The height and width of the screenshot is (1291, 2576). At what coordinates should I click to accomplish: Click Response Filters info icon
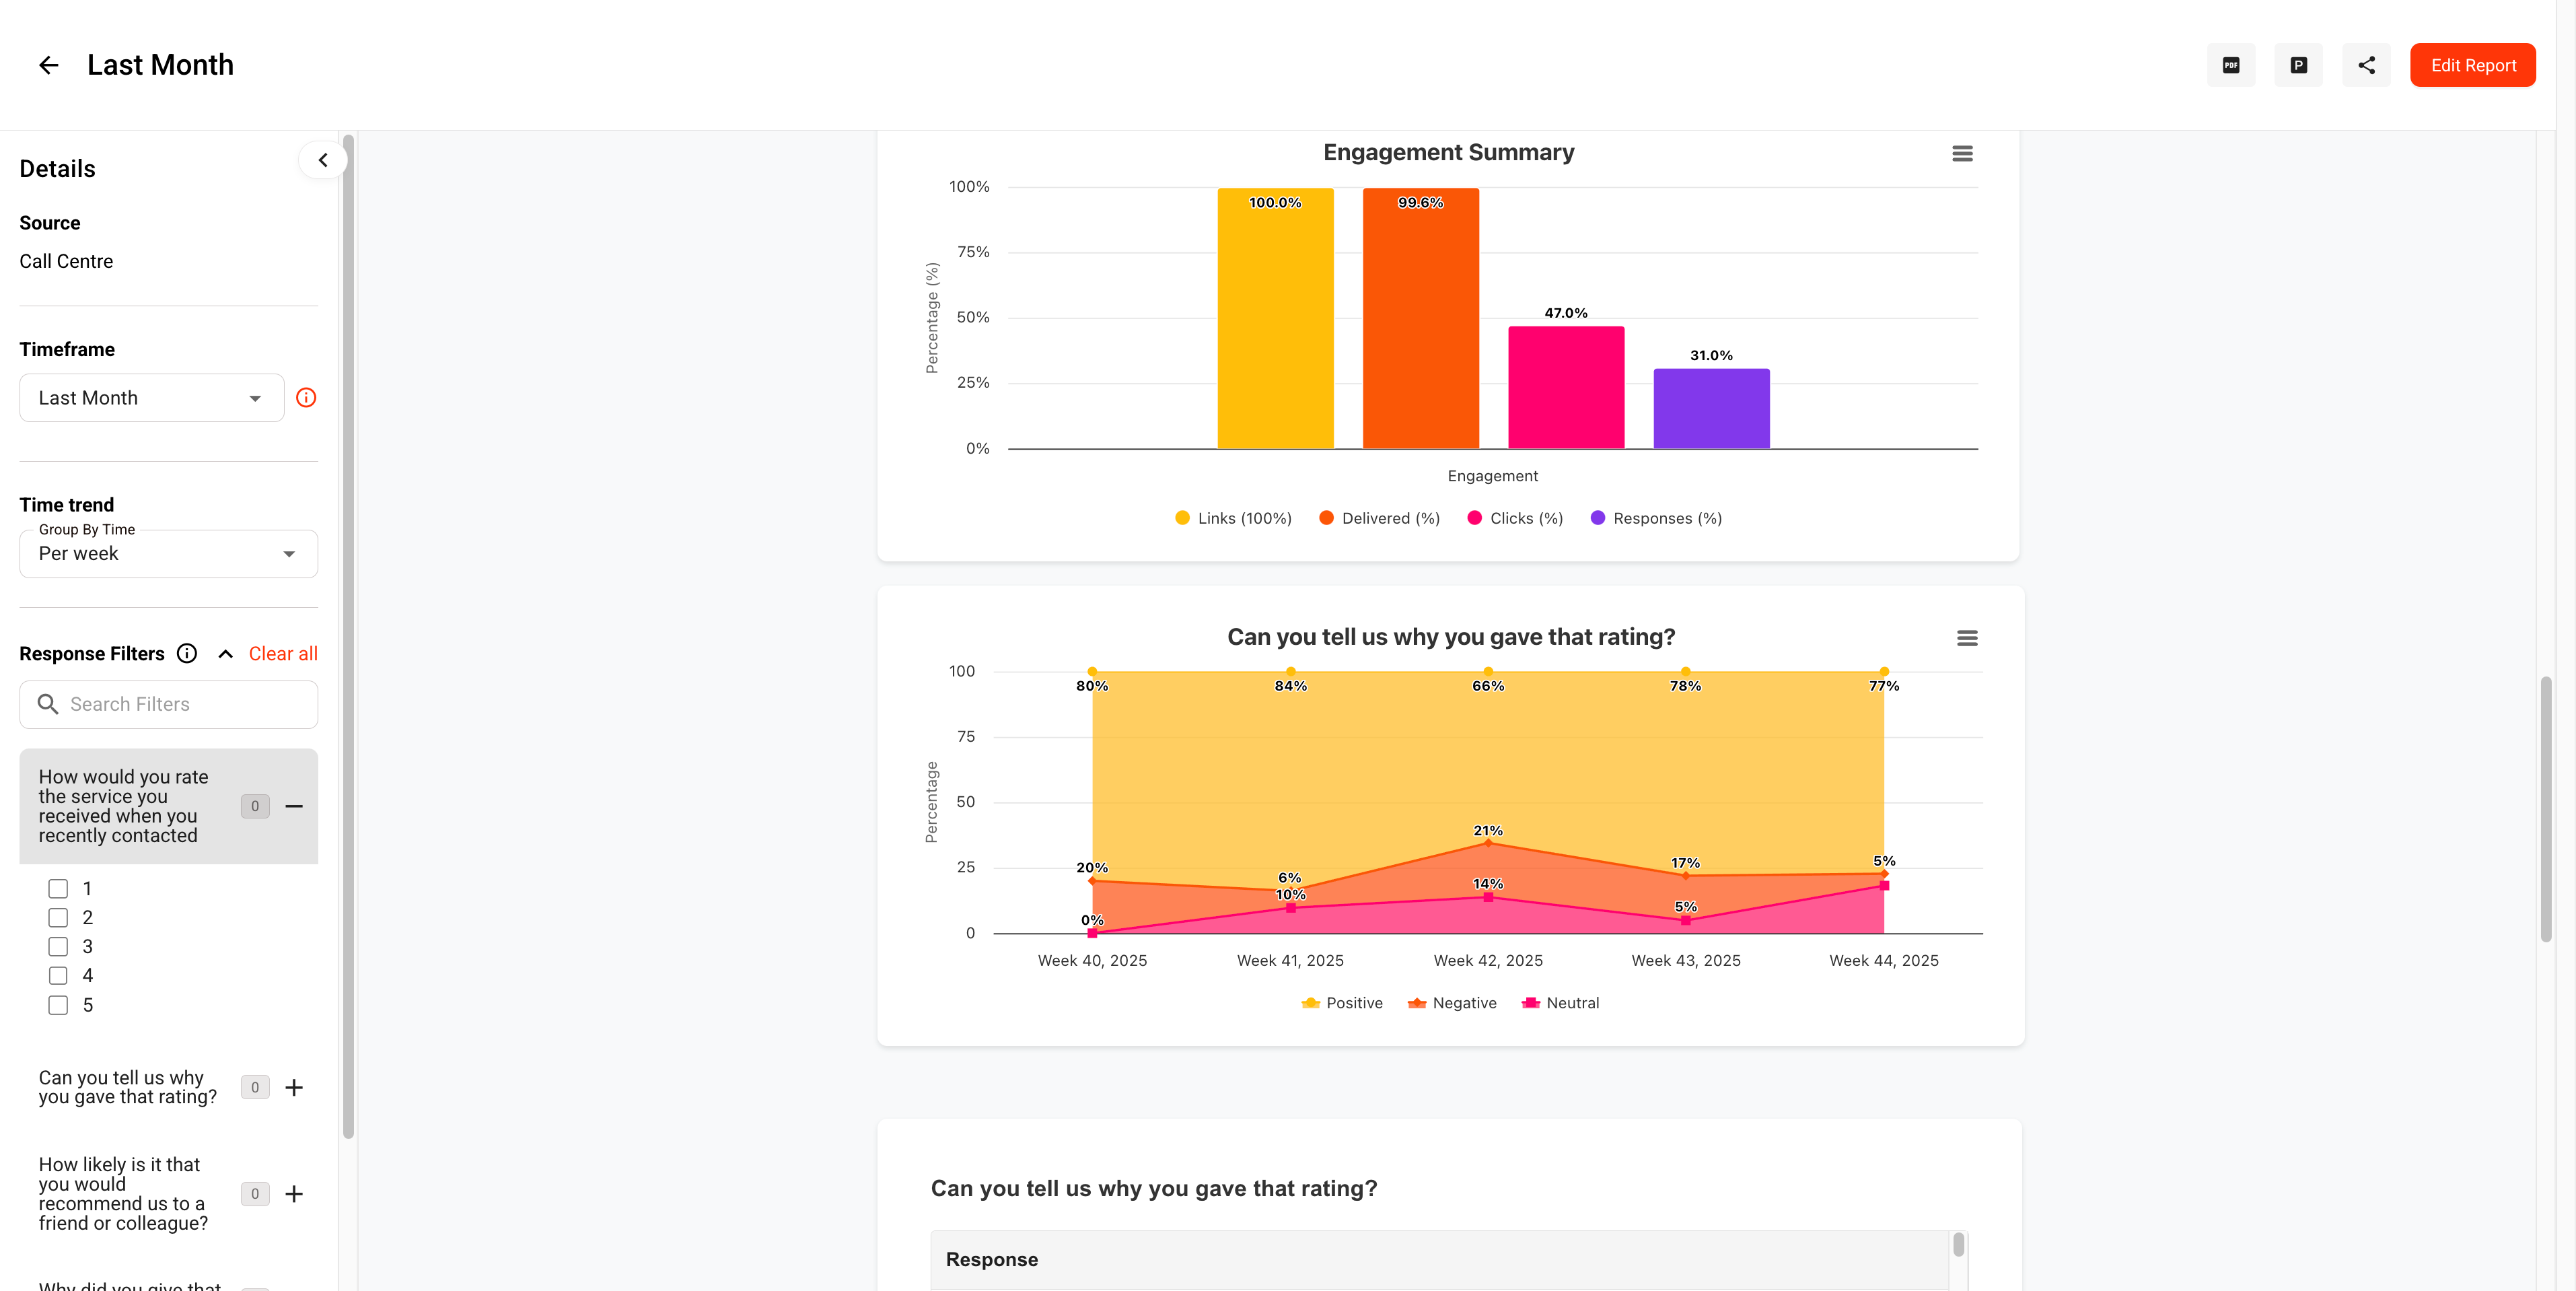pos(187,653)
